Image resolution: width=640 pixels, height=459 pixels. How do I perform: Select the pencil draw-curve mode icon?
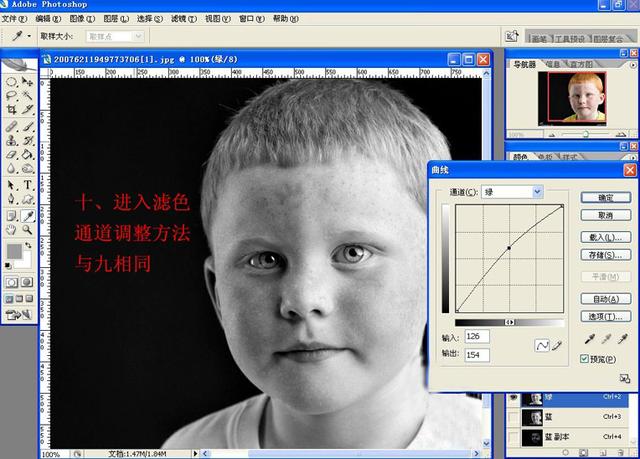click(x=558, y=345)
